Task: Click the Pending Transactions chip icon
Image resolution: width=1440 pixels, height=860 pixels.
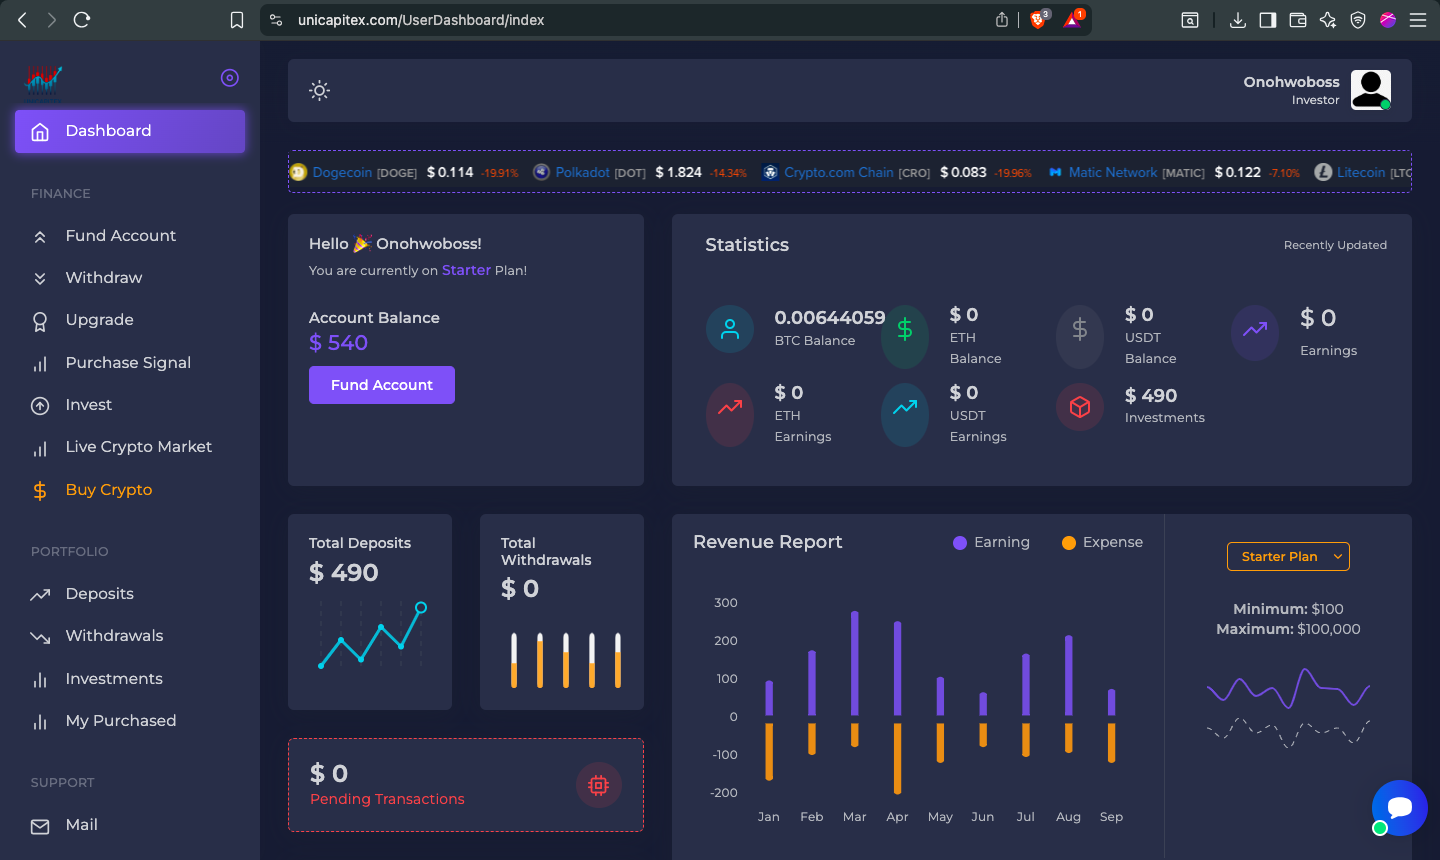Action: click(x=599, y=785)
